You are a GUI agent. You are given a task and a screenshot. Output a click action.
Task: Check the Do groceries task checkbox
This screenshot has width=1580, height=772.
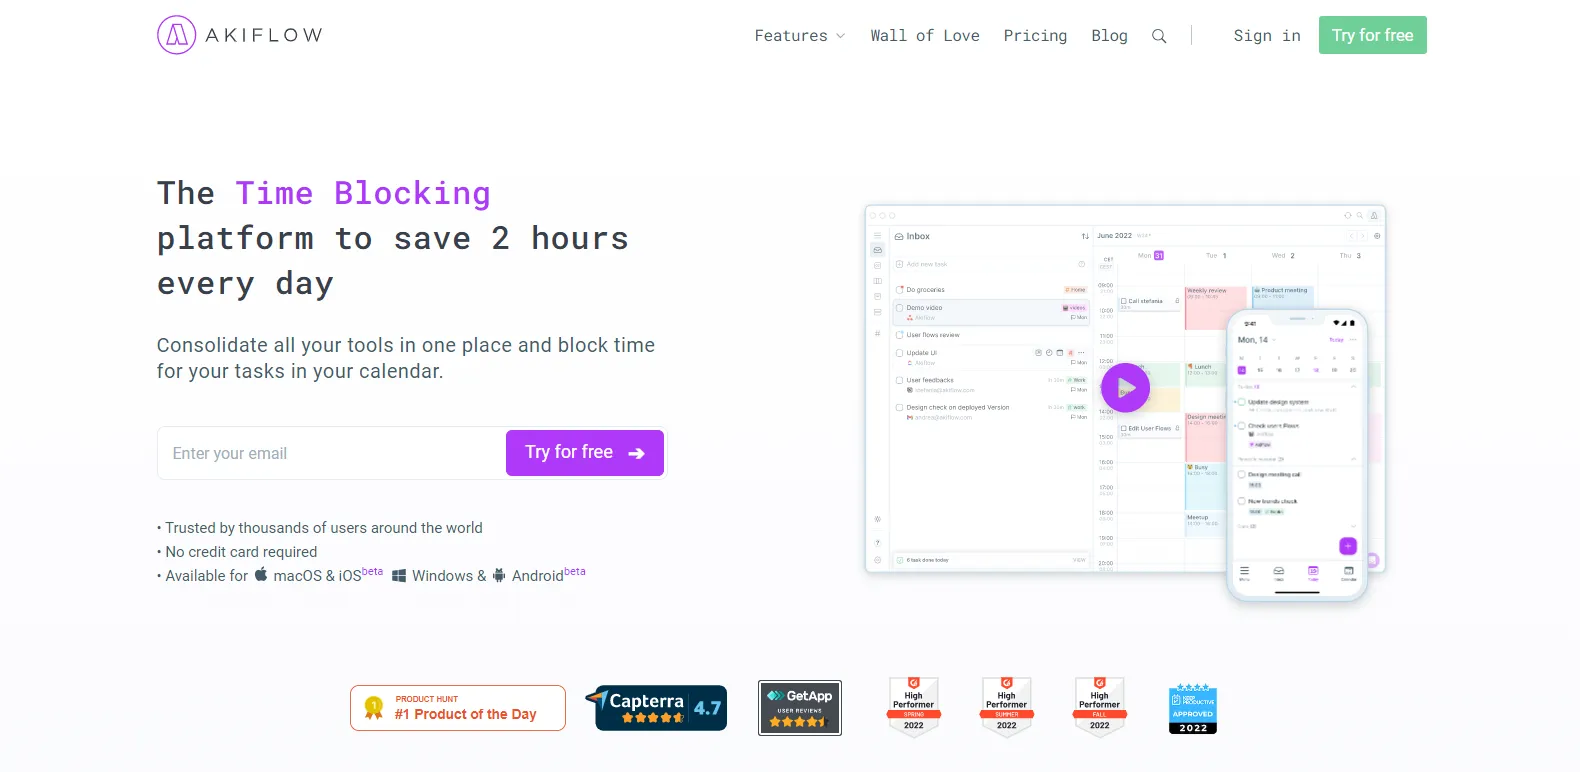[900, 290]
